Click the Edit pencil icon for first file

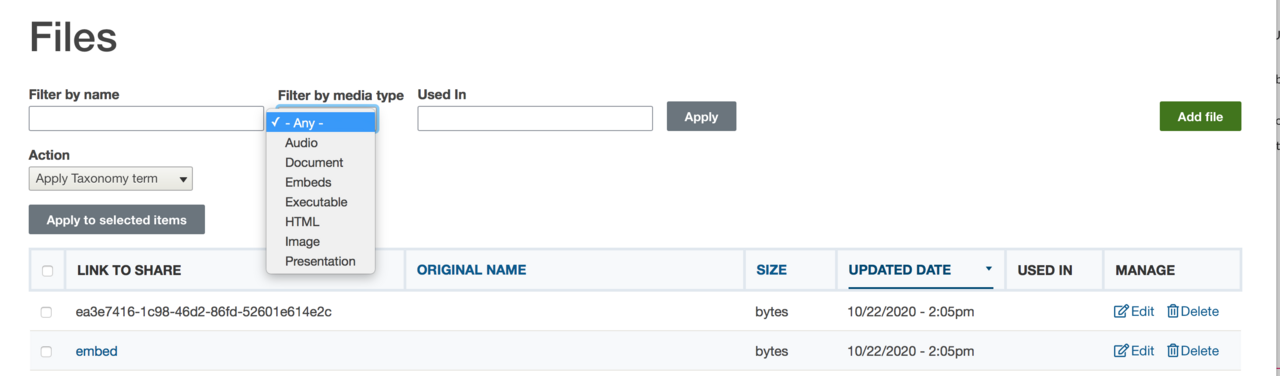point(1121,311)
